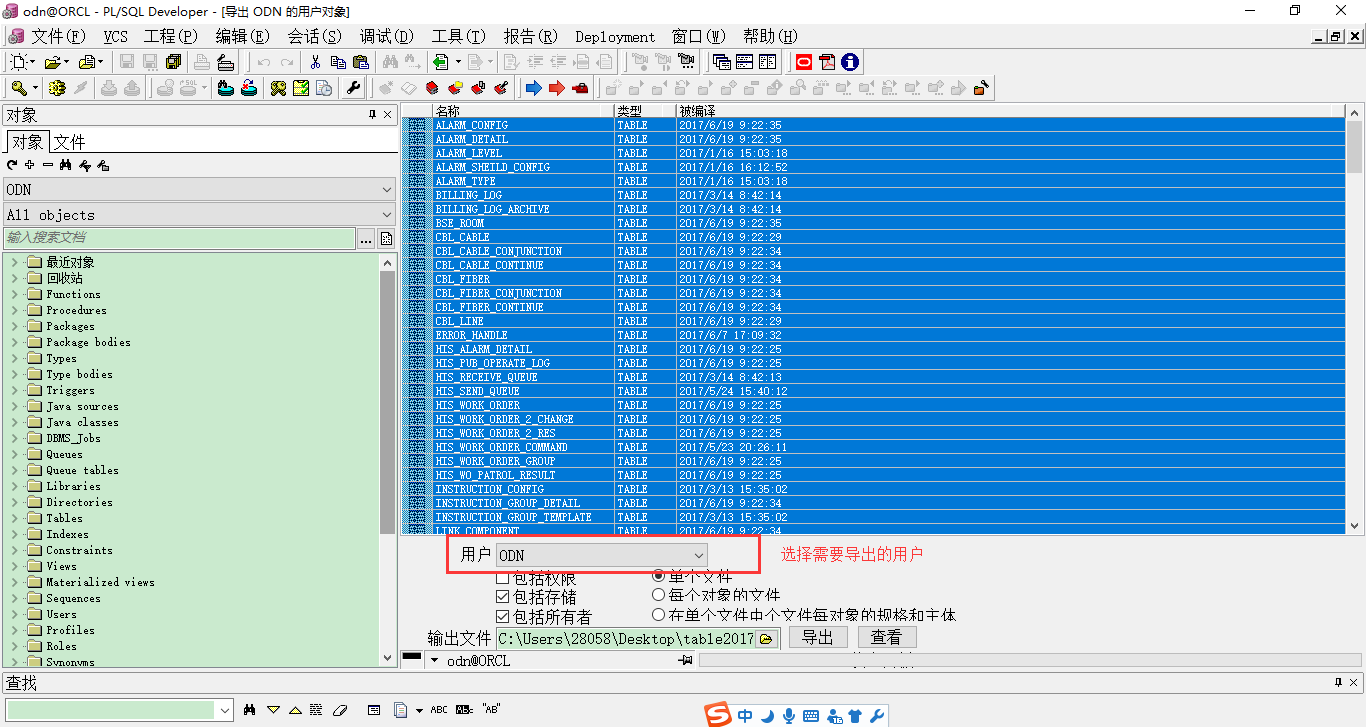Open the 会话(S) menu
Viewport: 1366px width, 727px height.
click(314, 36)
